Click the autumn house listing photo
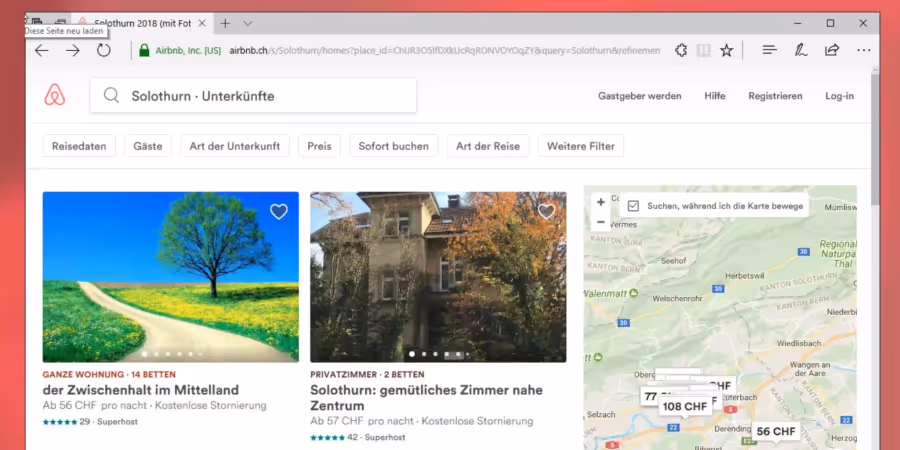 click(439, 277)
